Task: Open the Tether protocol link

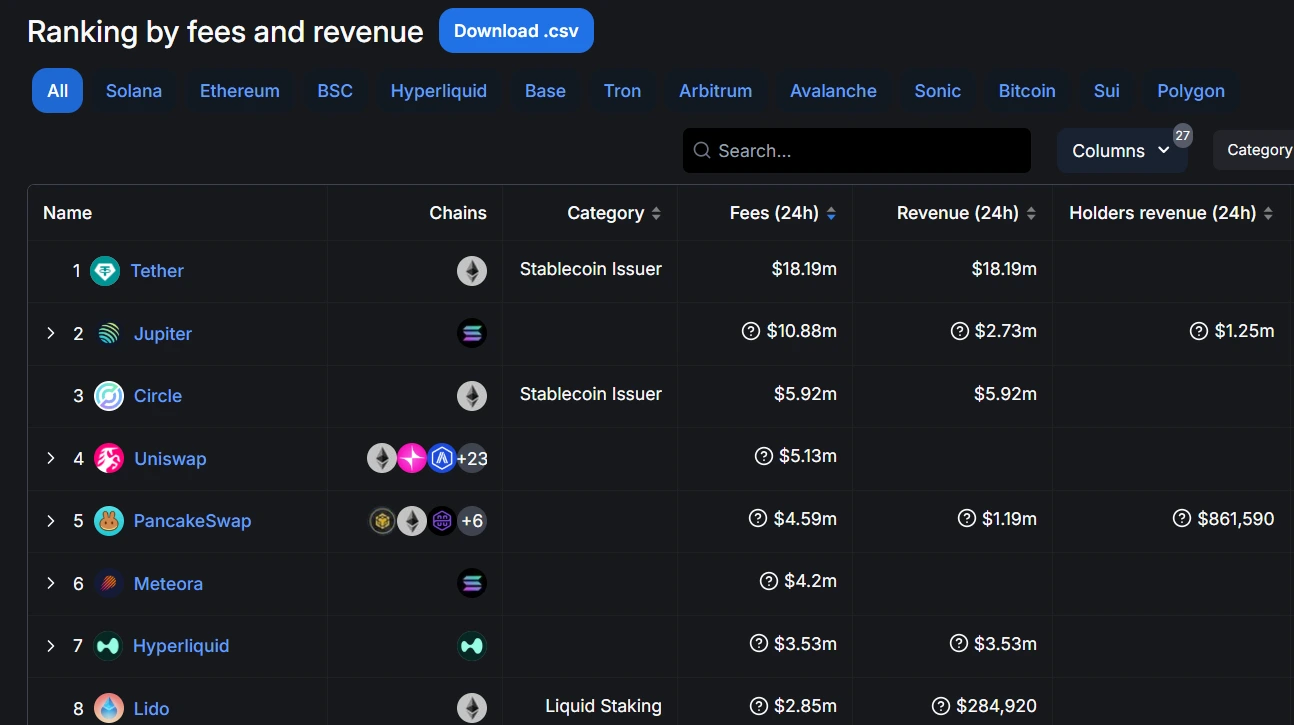Action: 157,271
